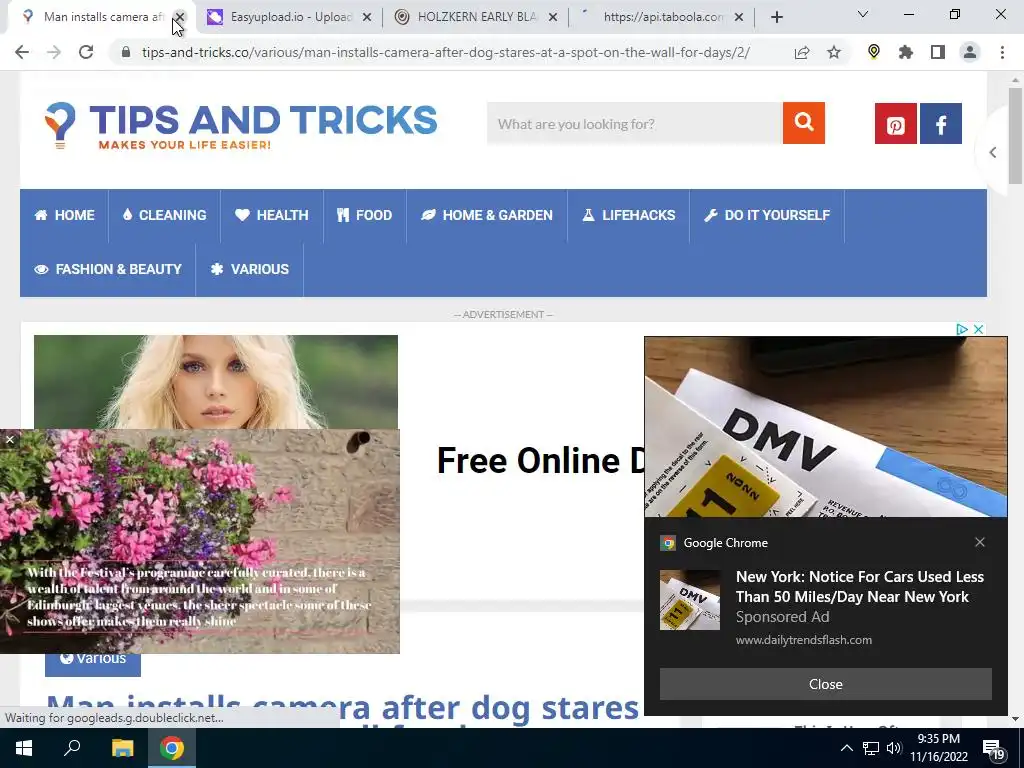Open the CLEANING category
Screen dimensions: 1024x768
tap(165, 215)
